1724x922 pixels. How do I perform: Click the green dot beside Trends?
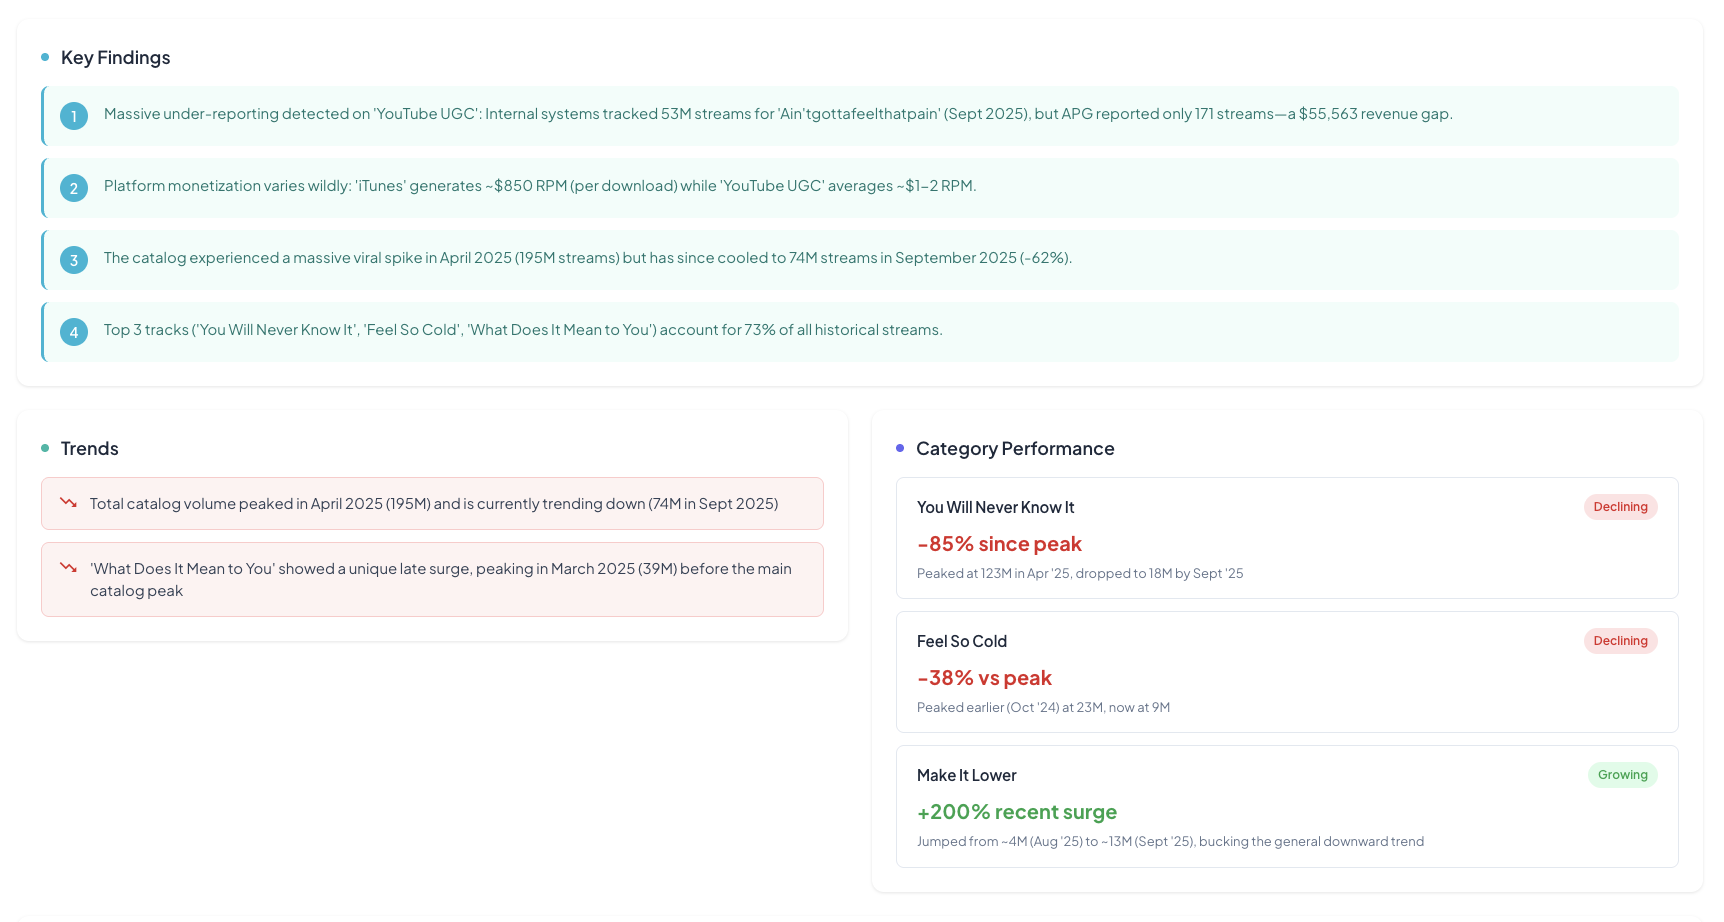45,448
